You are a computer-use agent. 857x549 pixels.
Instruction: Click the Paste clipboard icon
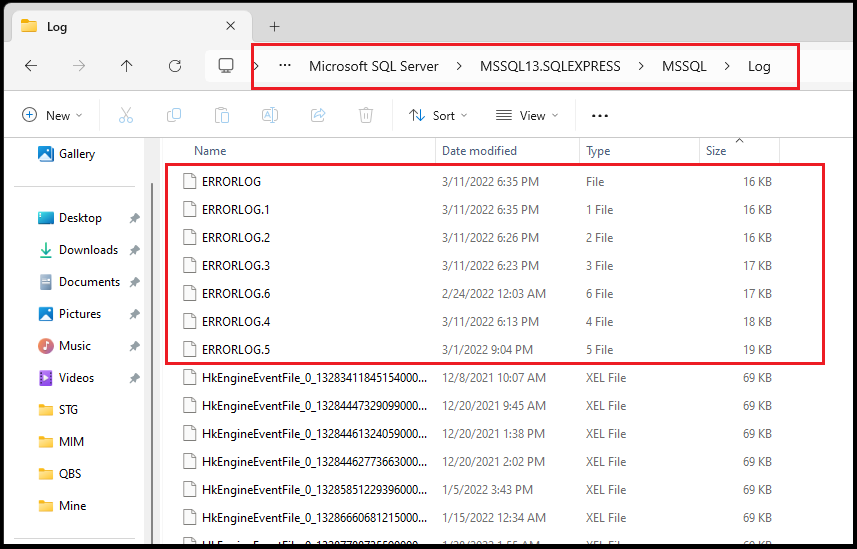[222, 115]
